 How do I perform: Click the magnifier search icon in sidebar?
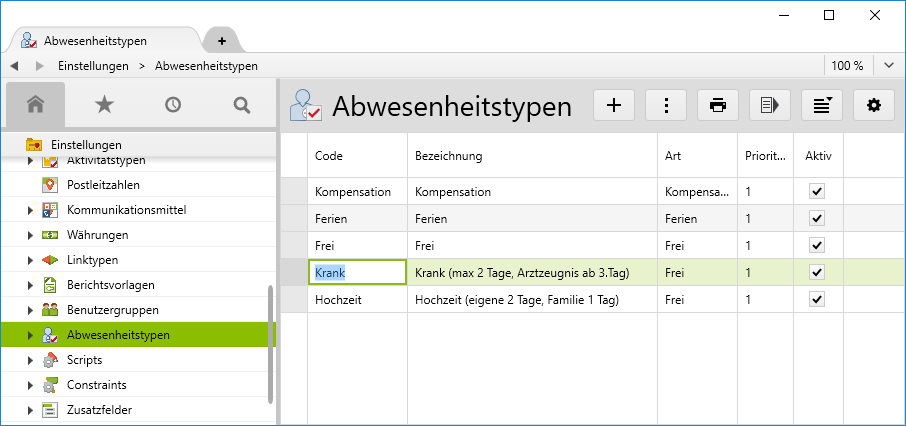click(241, 104)
